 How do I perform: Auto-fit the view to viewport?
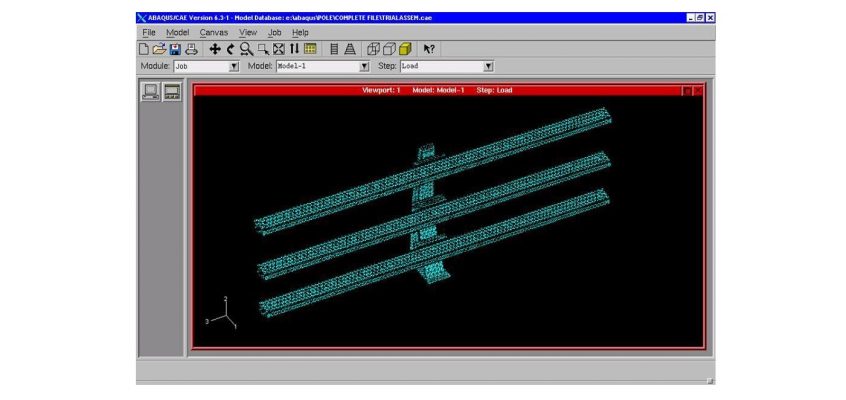278,49
